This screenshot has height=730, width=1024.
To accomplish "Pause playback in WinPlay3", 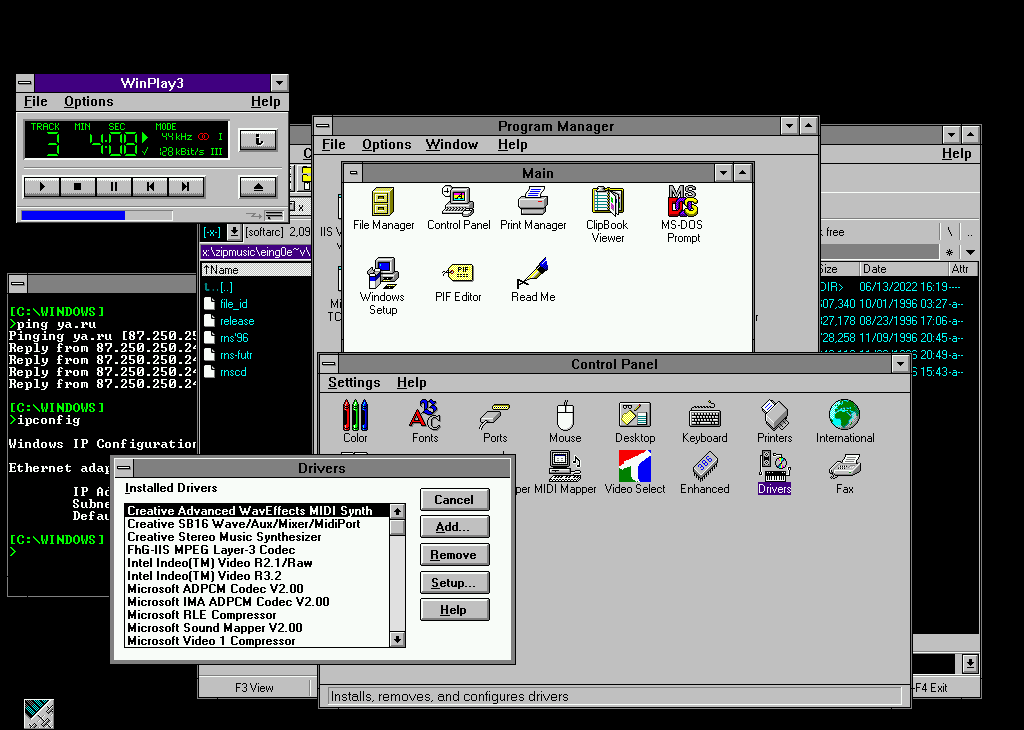I will [x=114, y=187].
